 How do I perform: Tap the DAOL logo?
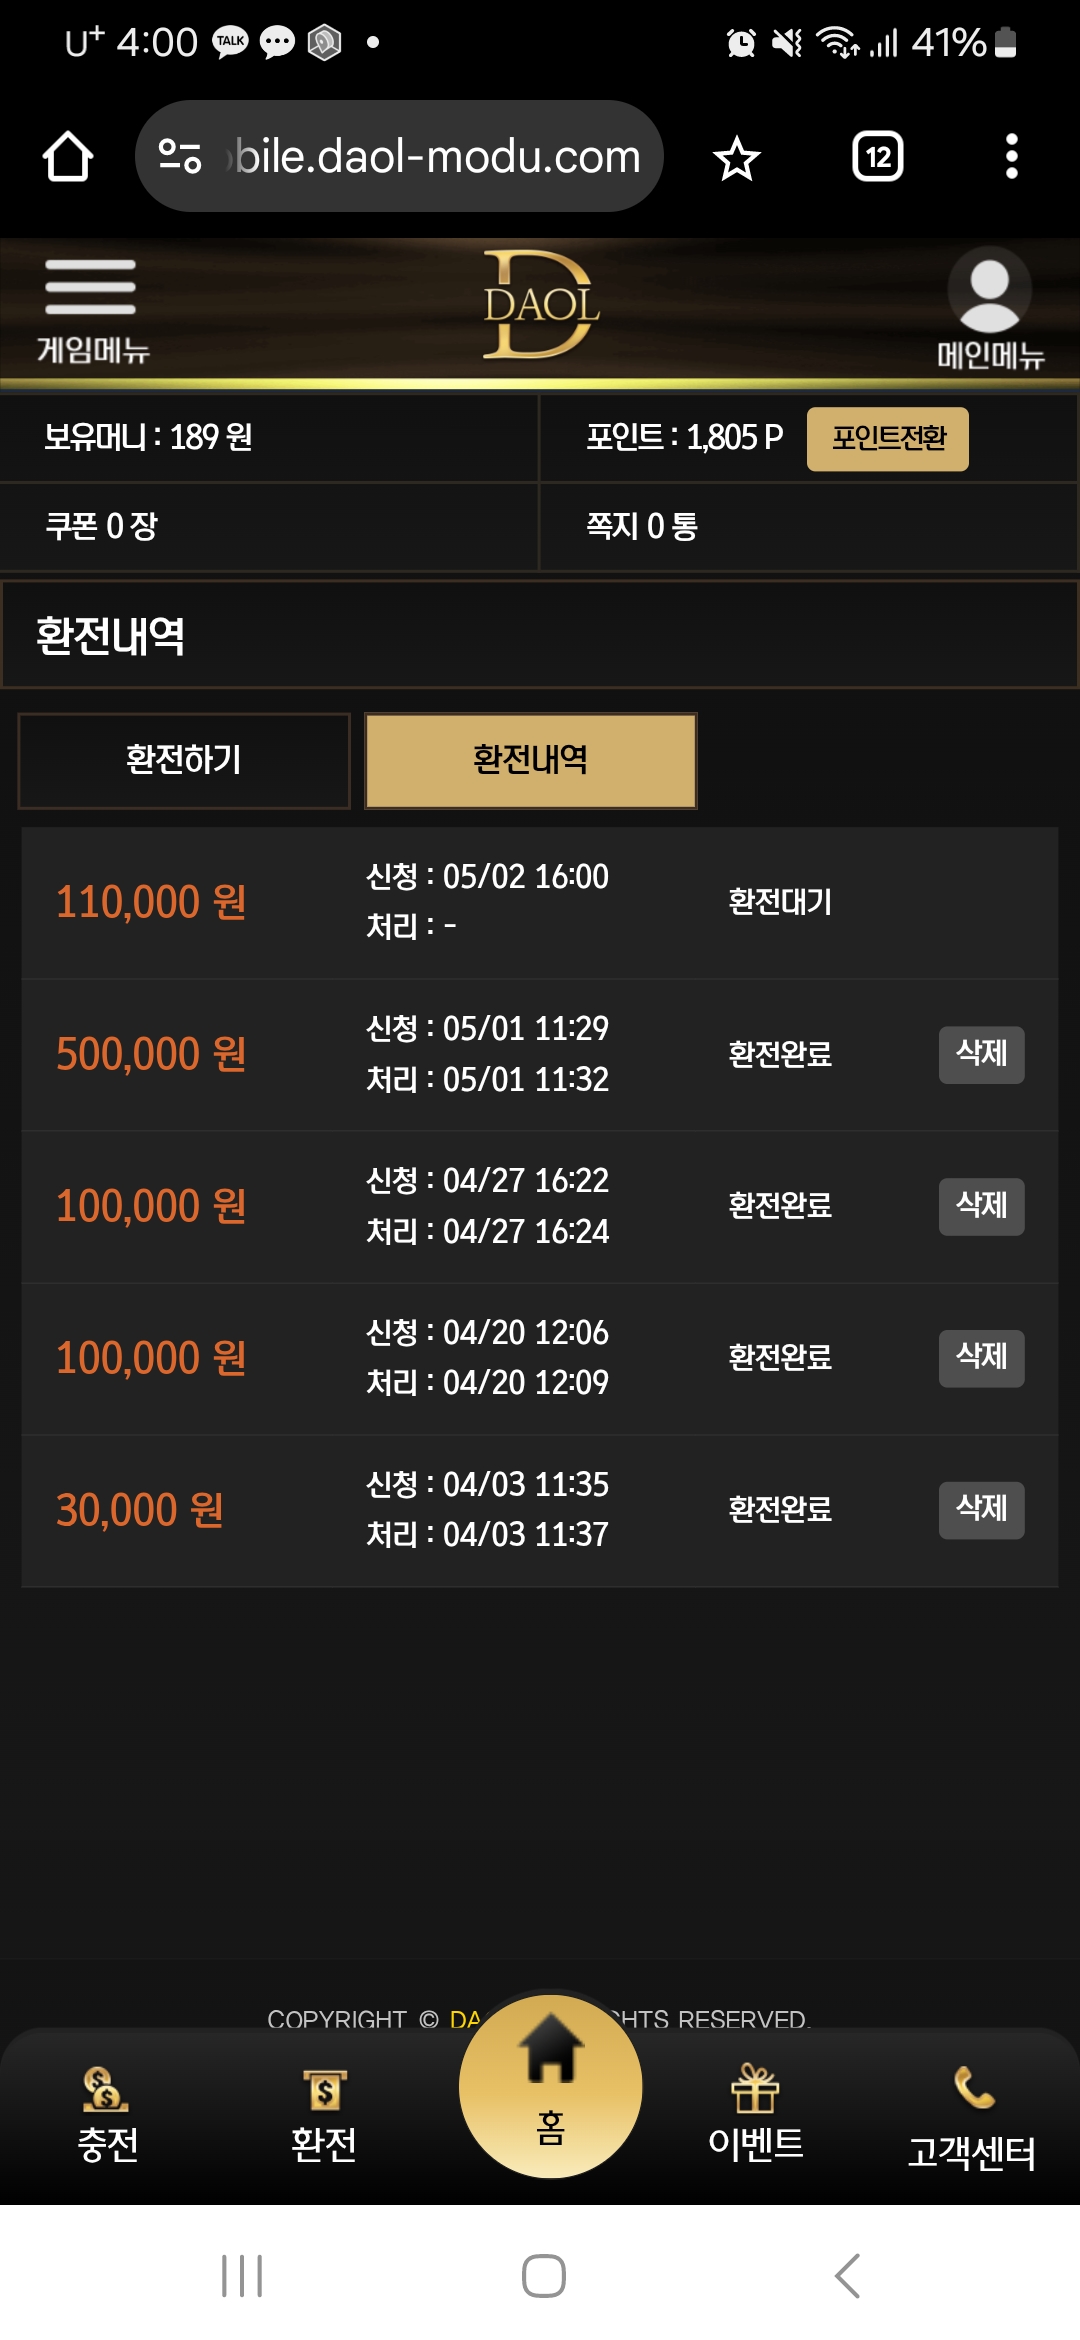[x=541, y=305]
